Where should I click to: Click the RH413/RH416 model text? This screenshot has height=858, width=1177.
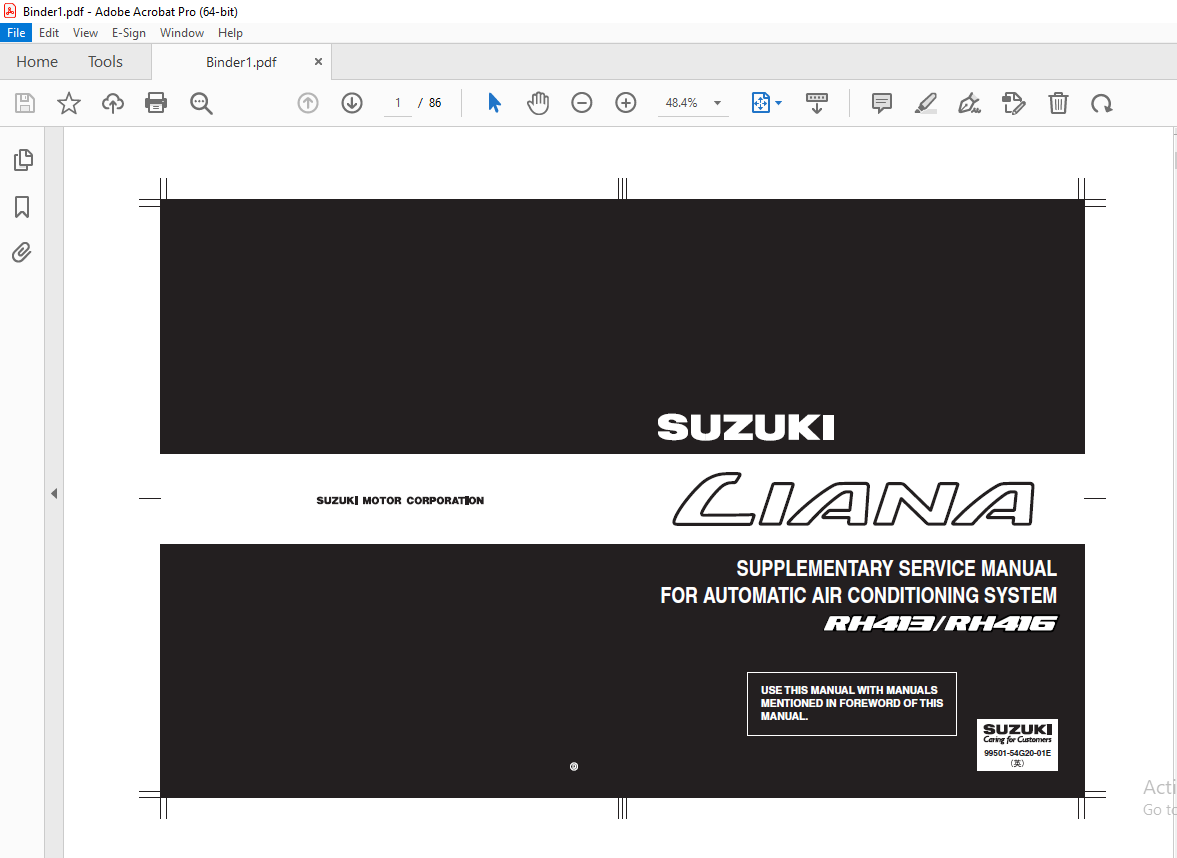pos(941,623)
